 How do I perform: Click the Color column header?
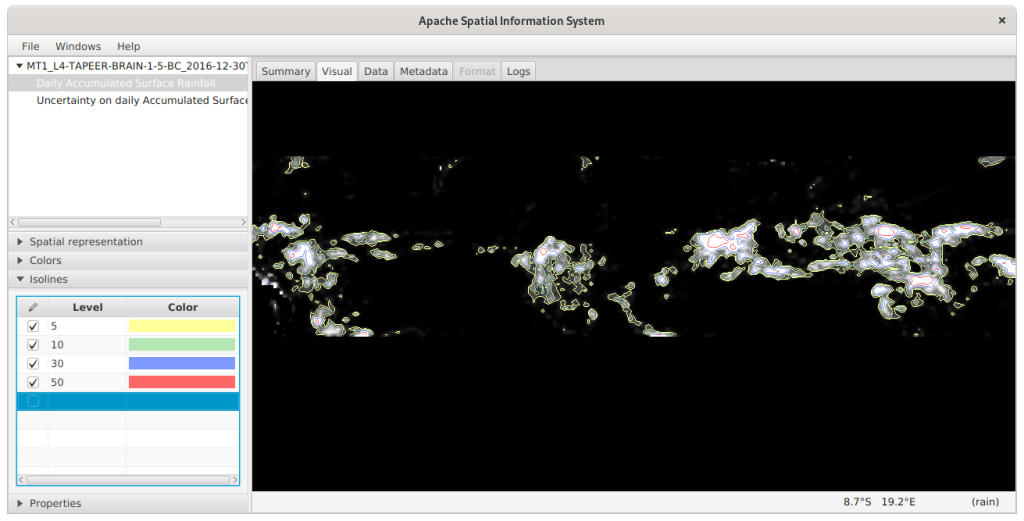pos(183,307)
